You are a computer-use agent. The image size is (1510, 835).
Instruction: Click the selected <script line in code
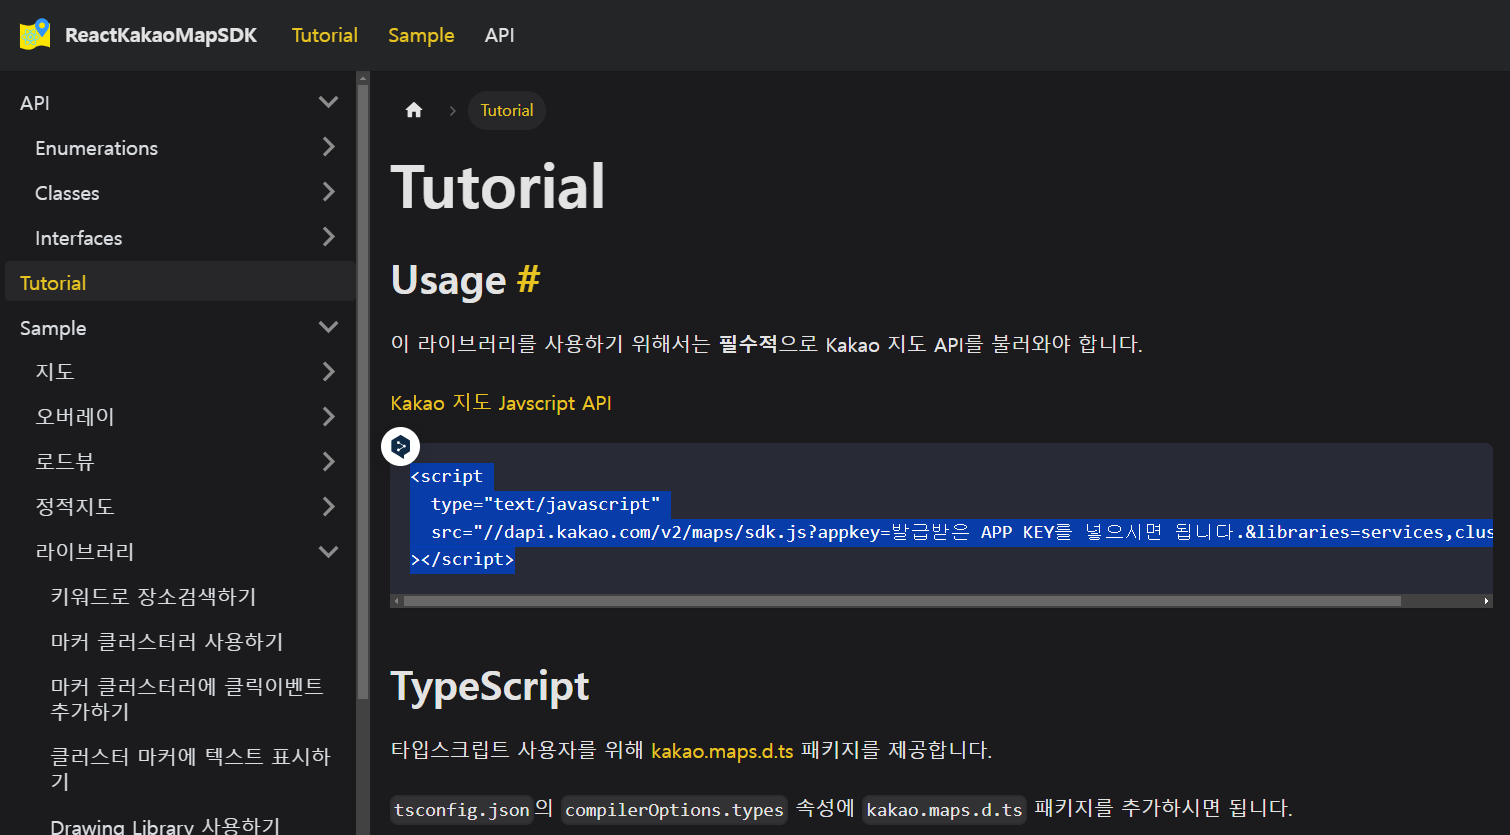pyautogui.click(x=447, y=476)
